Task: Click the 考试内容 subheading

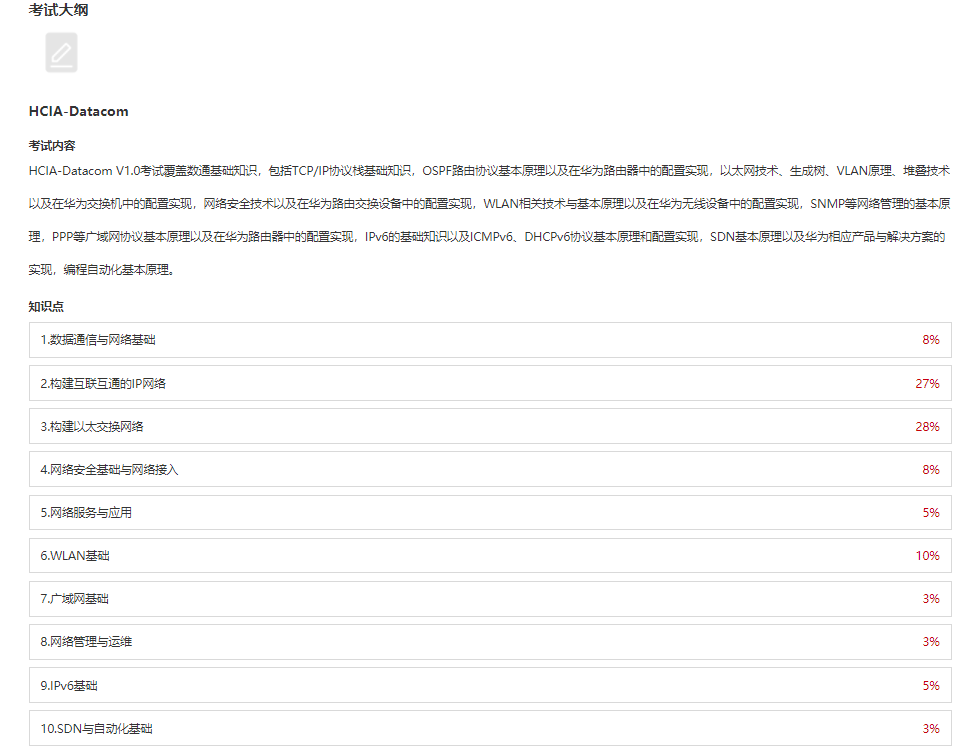Action: [x=52, y=145]
